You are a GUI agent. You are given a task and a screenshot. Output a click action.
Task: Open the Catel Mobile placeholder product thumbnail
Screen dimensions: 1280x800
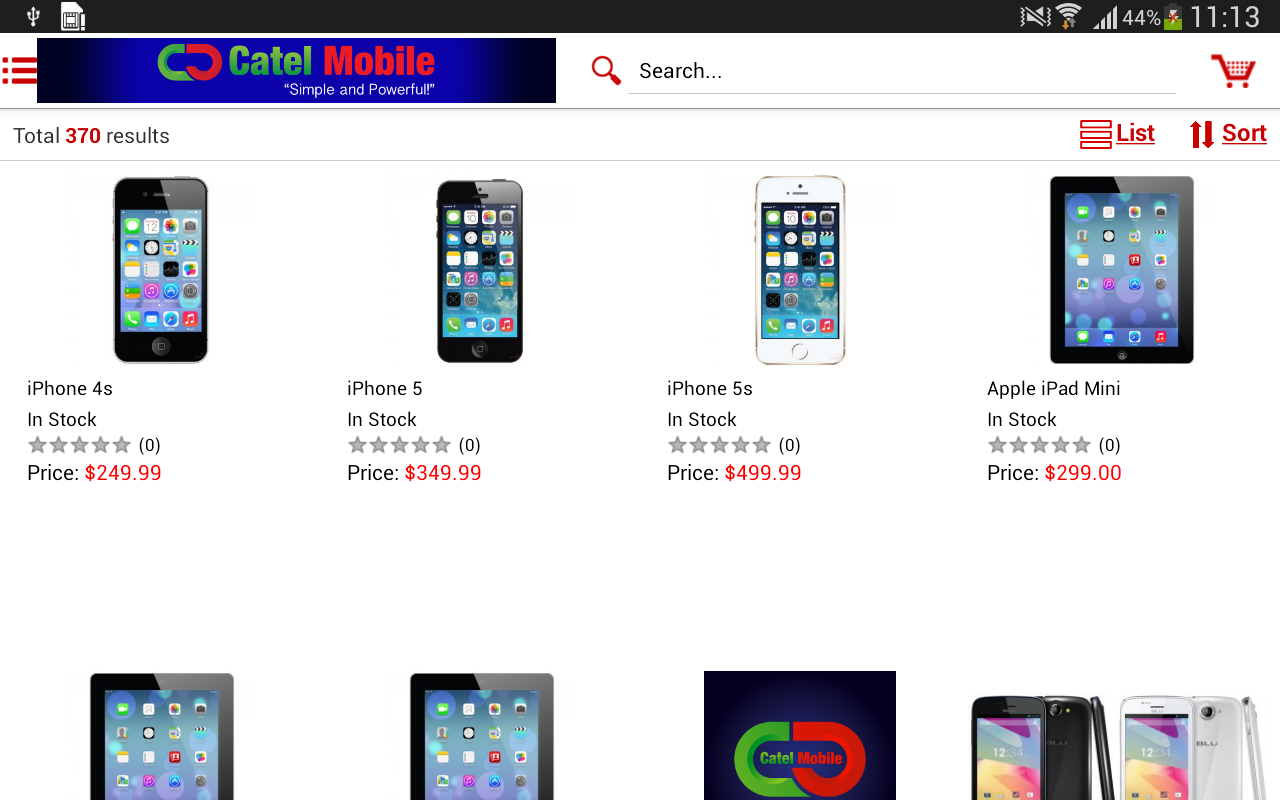800,735
